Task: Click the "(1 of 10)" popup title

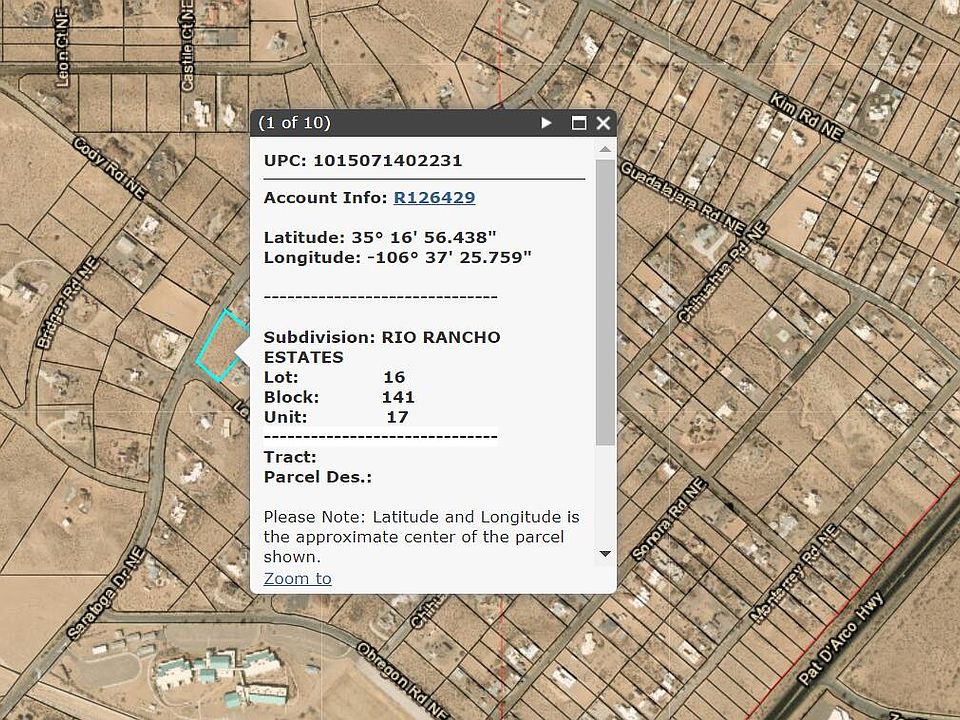Action: [x=294, y=123]
